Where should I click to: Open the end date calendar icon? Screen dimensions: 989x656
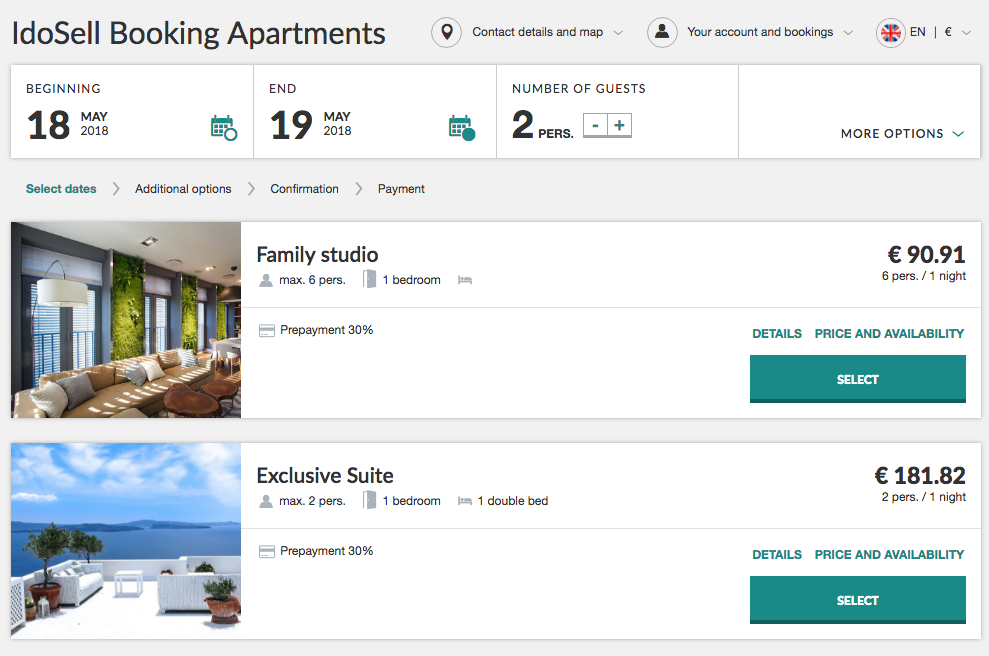(x=461, y=127)
